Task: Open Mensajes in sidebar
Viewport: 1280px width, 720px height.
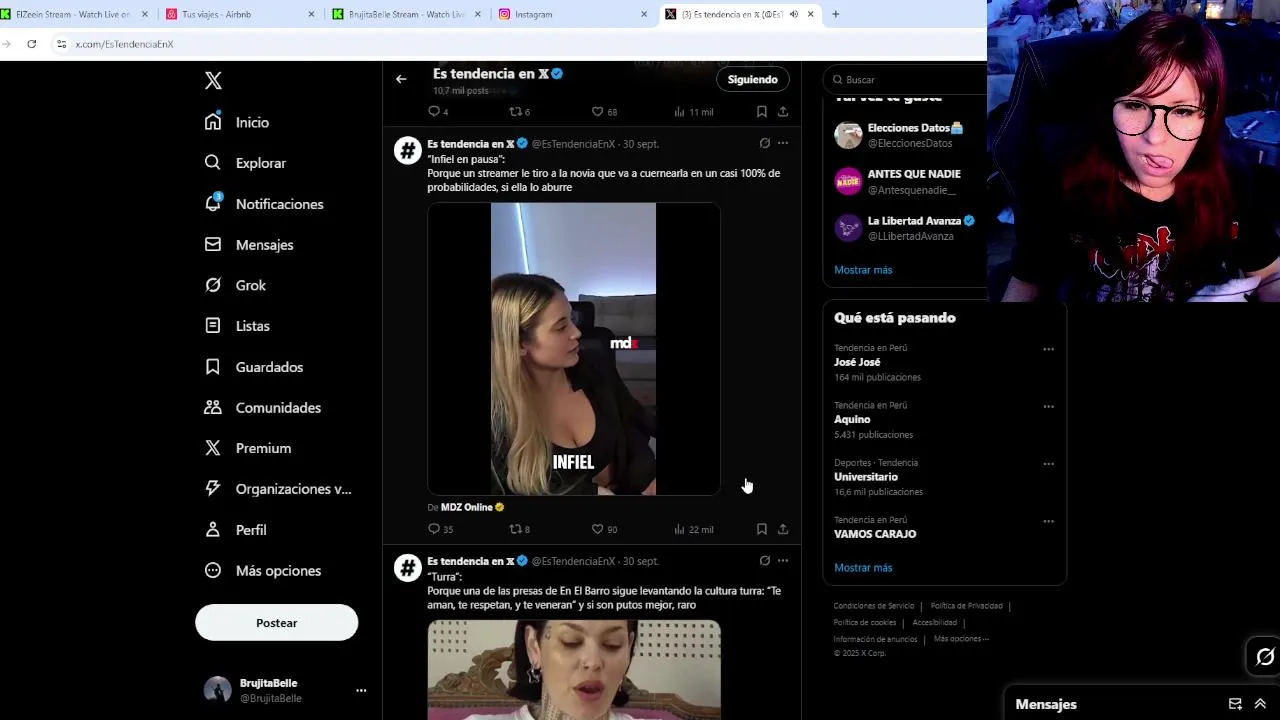Action: click(249, 245)
